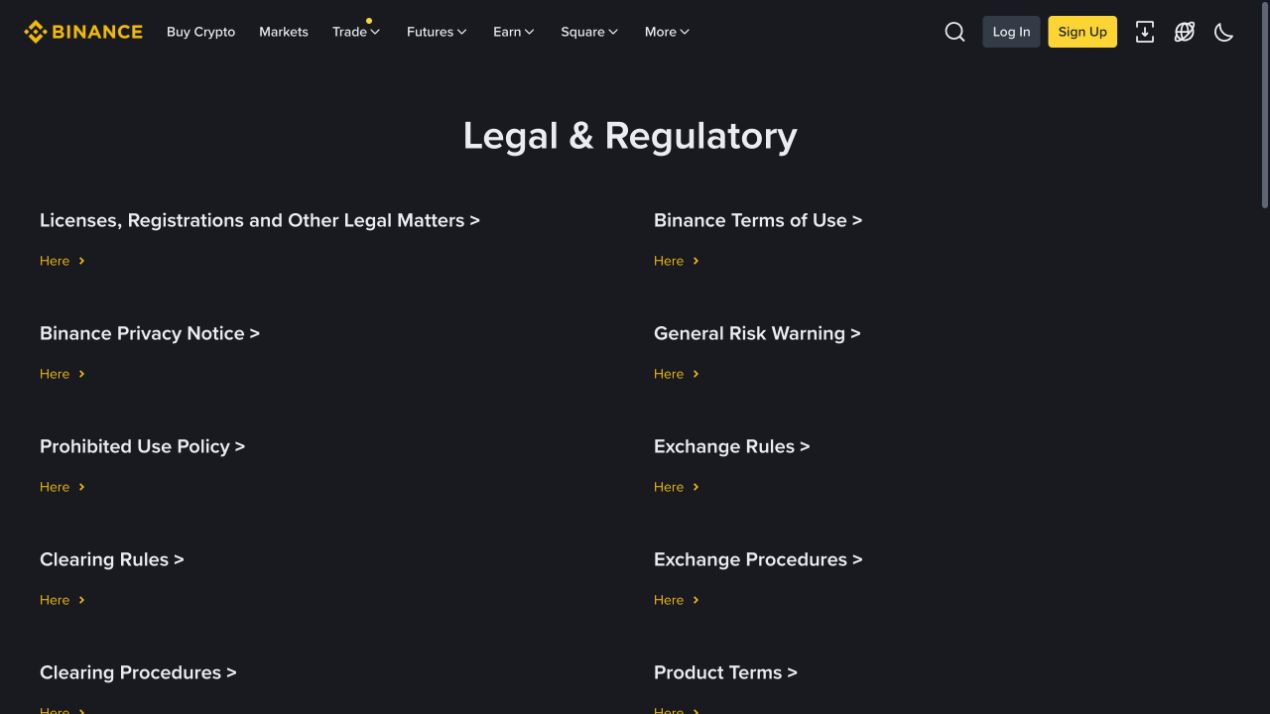Click the Binance logo
This screenshot has width=1270, height=714.
click(83, 32)
